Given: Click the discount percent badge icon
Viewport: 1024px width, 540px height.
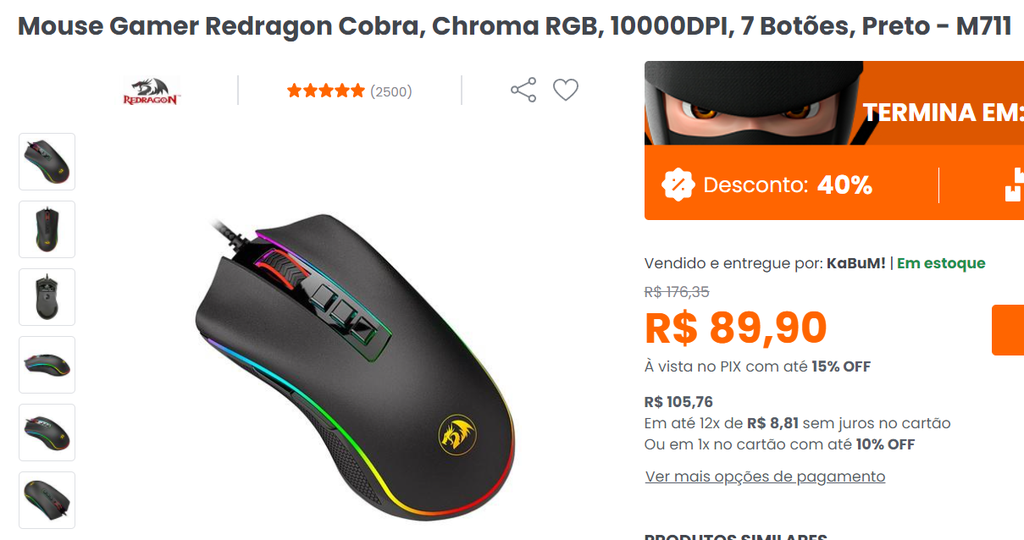Looking at the screenshot, I should pos(678,185).
